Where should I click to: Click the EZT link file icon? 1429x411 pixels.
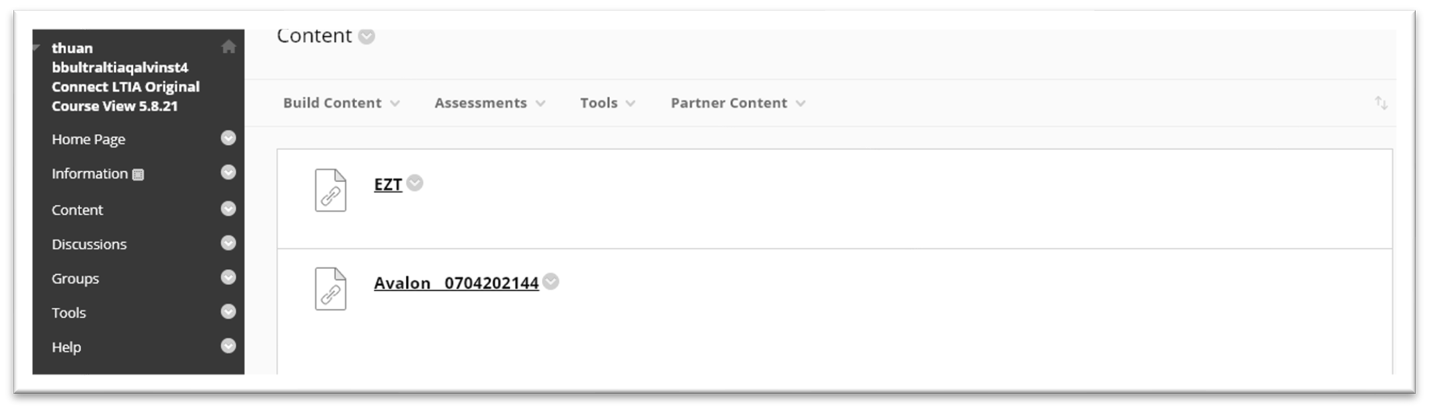[x=330, y=190]
